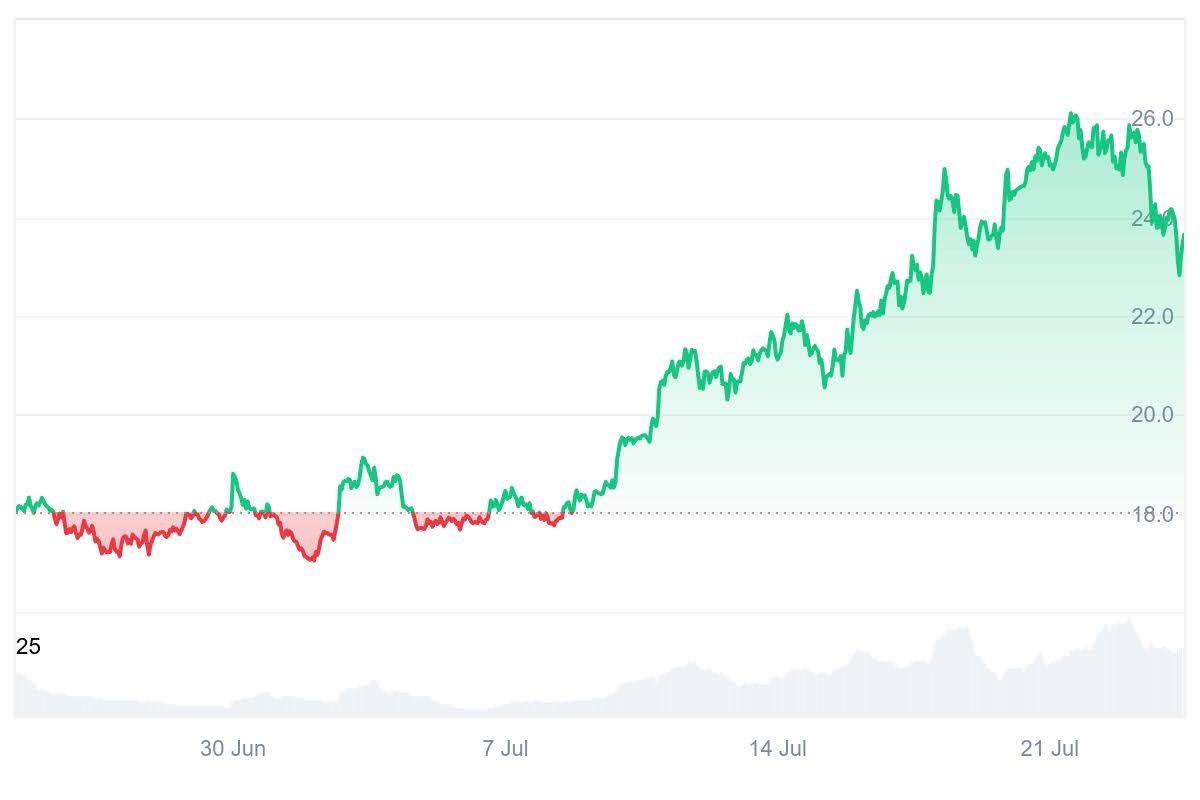This screenshot has height=800, width=1200.
Task: Click the highest price peak near 26.0
Action: (x=1072, y=115)
